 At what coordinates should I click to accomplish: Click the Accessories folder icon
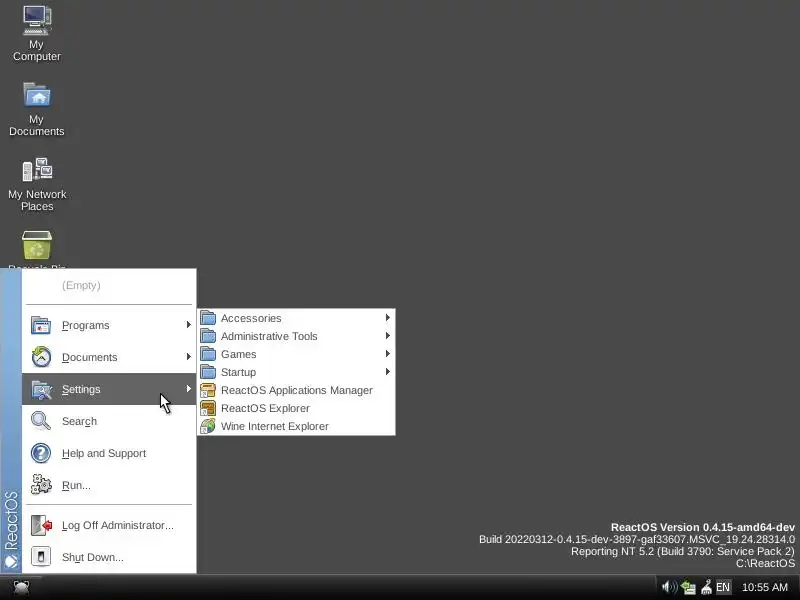pos(208,318)
